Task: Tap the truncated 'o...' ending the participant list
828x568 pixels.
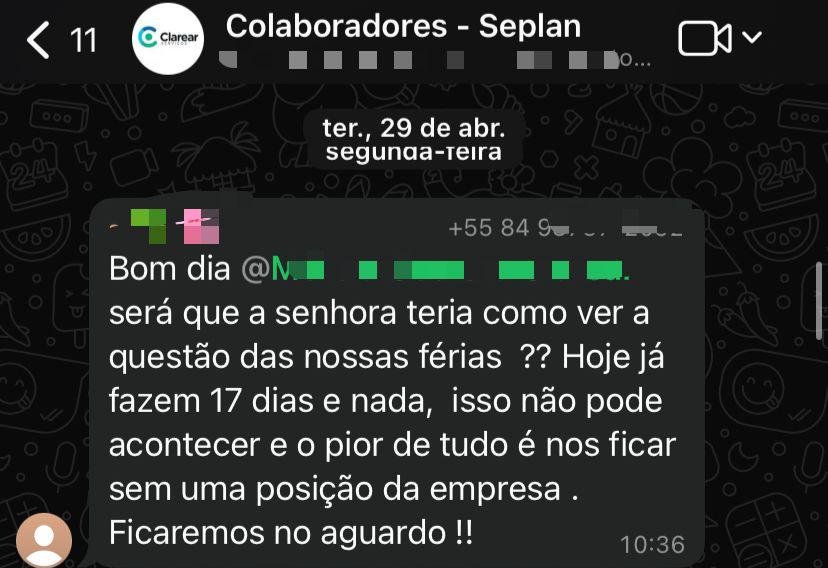Action: [x=635, y=60]
